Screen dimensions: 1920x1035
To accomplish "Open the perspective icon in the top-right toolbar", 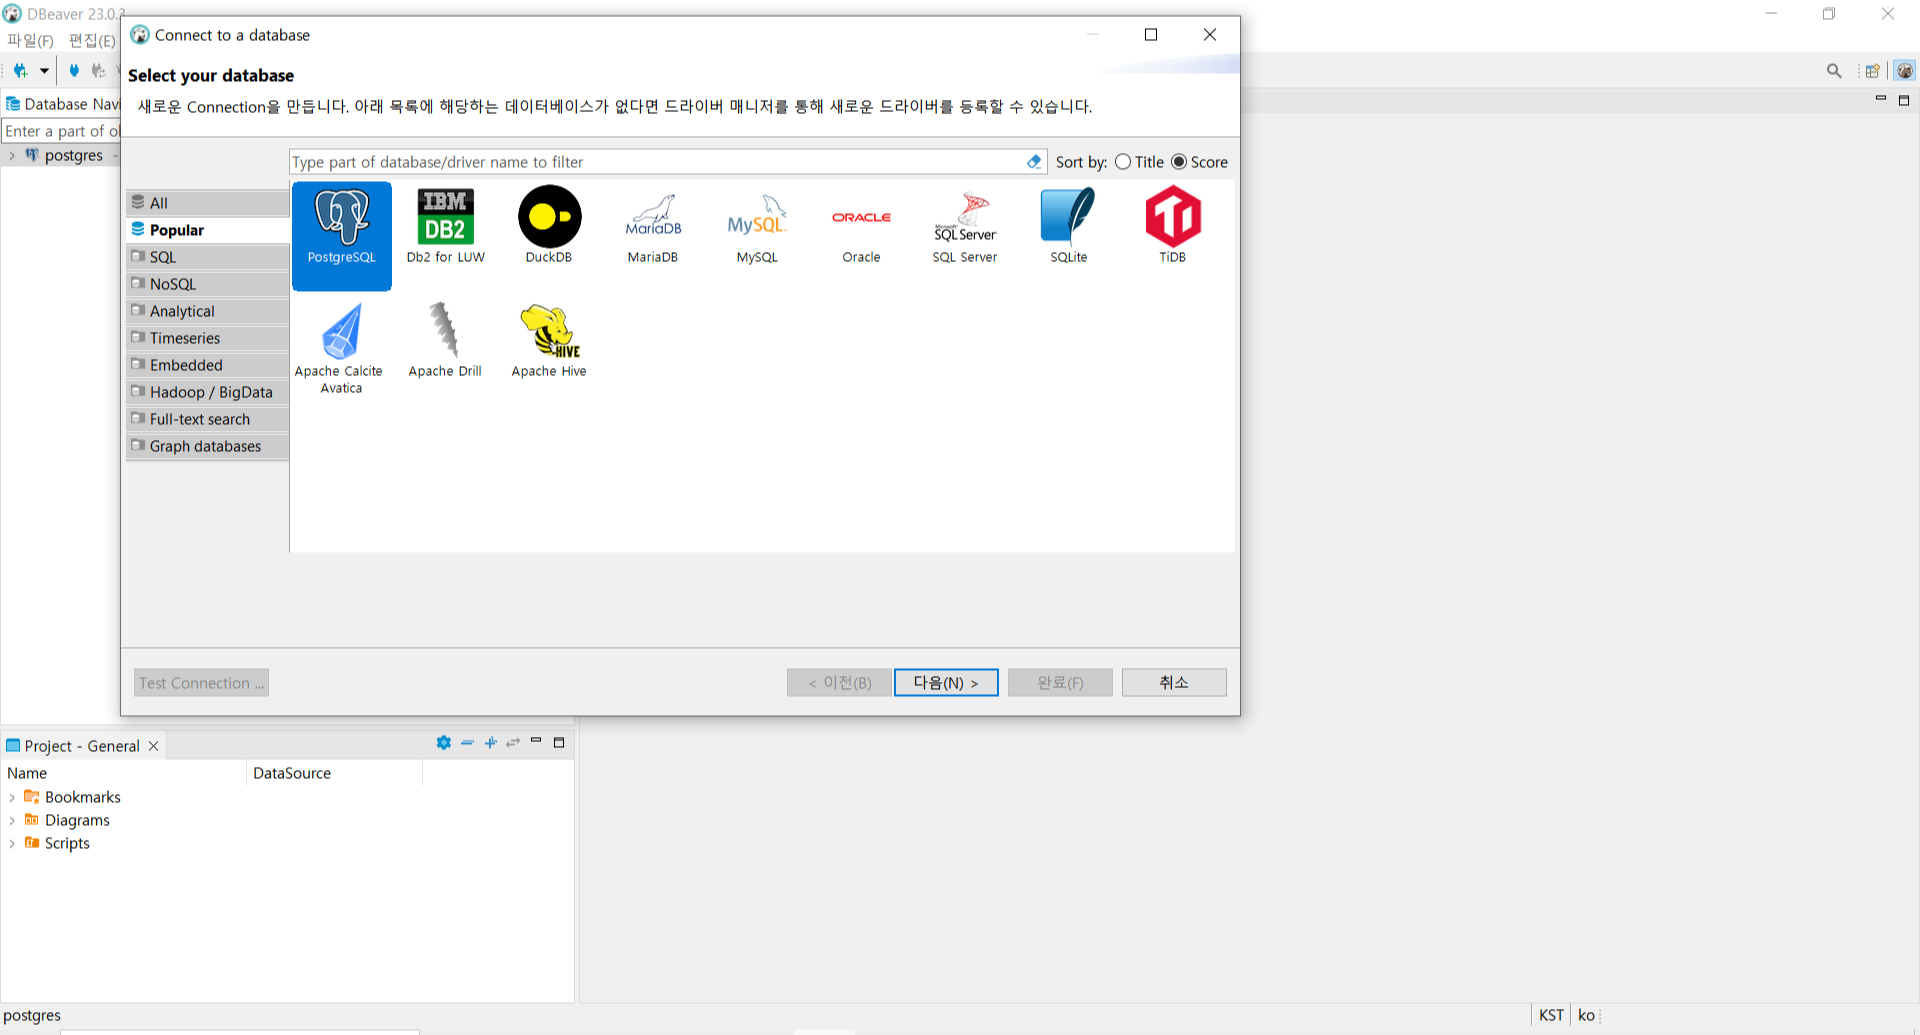I will [x=1872, y=70].
